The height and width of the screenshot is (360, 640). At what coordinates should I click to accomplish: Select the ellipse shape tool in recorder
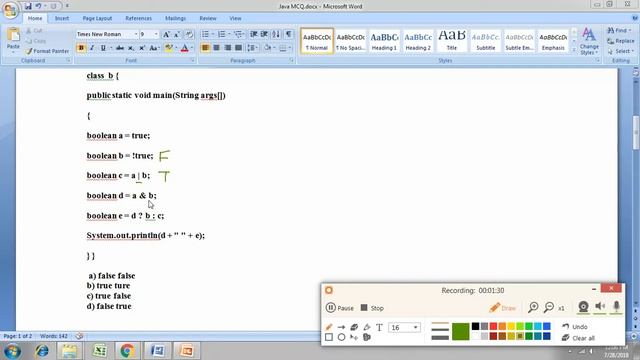click(341, 337)
